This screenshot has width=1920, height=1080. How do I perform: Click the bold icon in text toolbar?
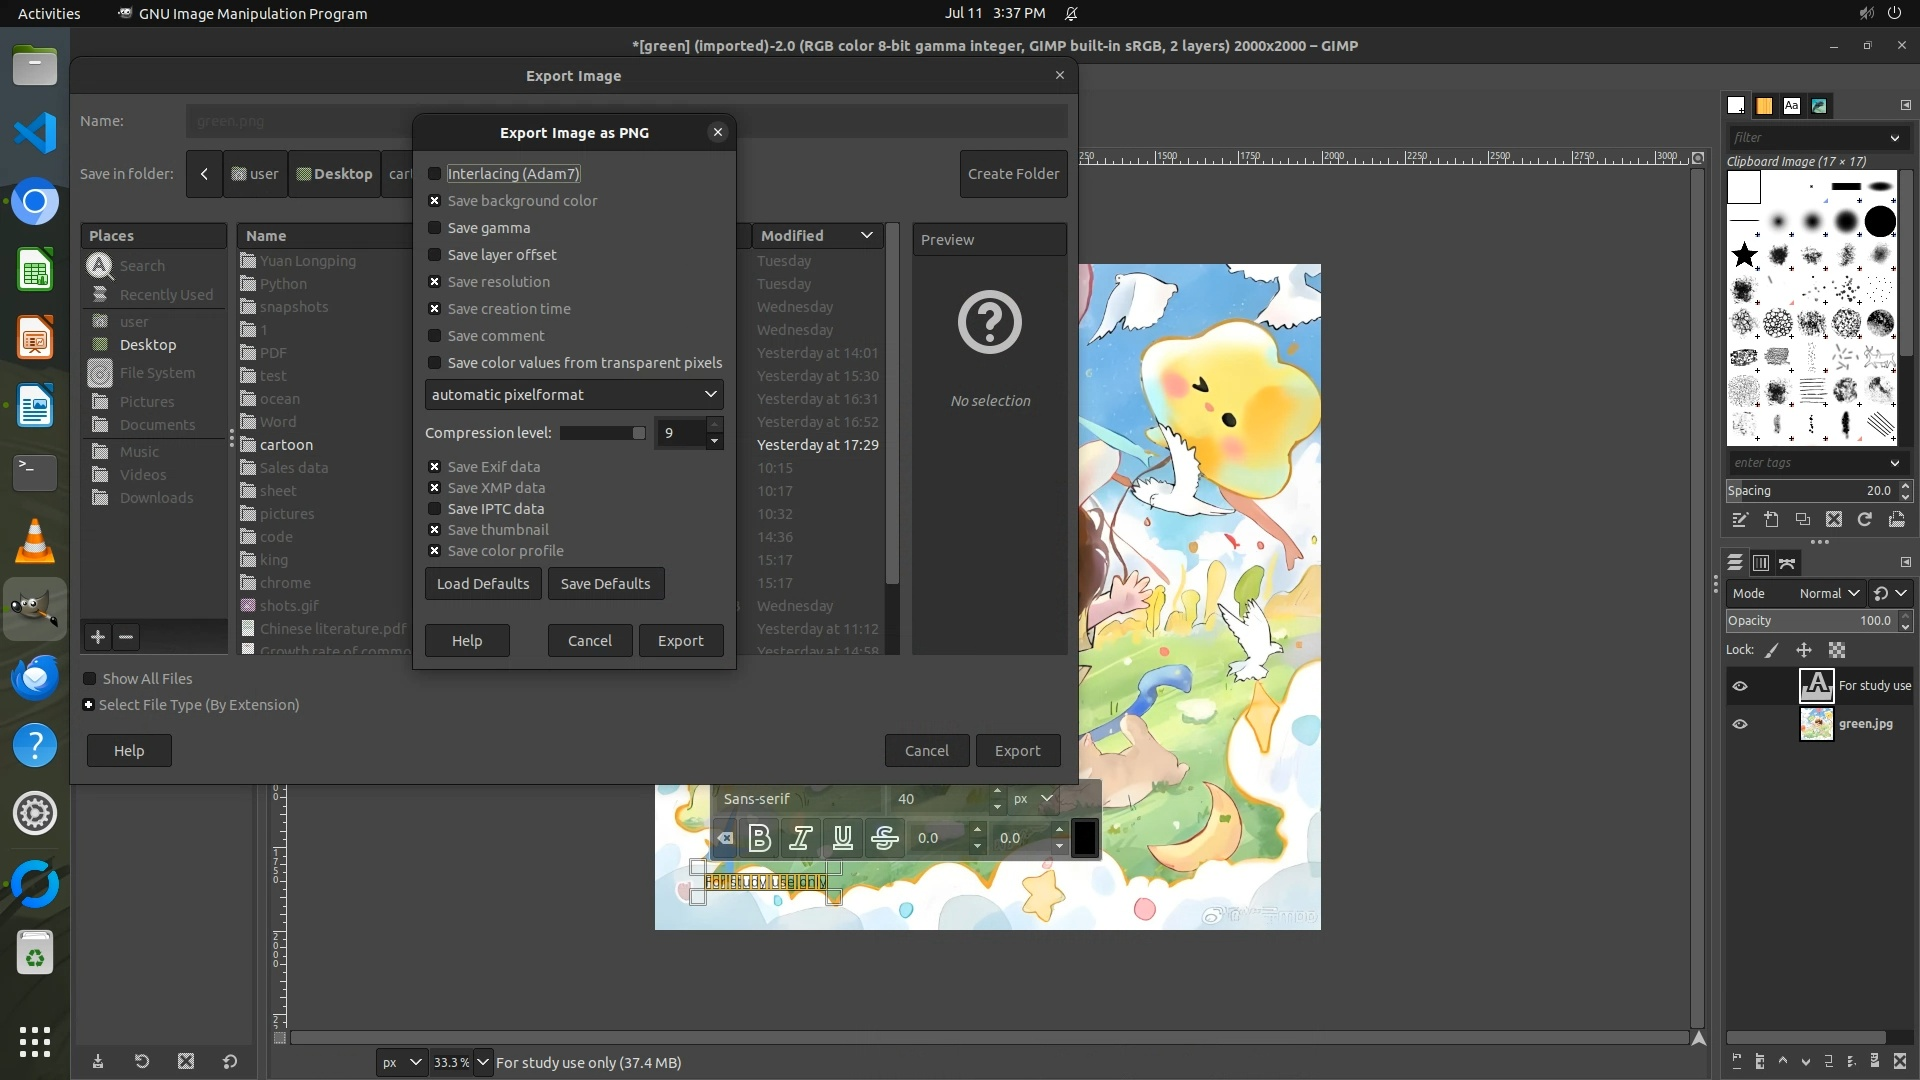(x=759, y=838)
